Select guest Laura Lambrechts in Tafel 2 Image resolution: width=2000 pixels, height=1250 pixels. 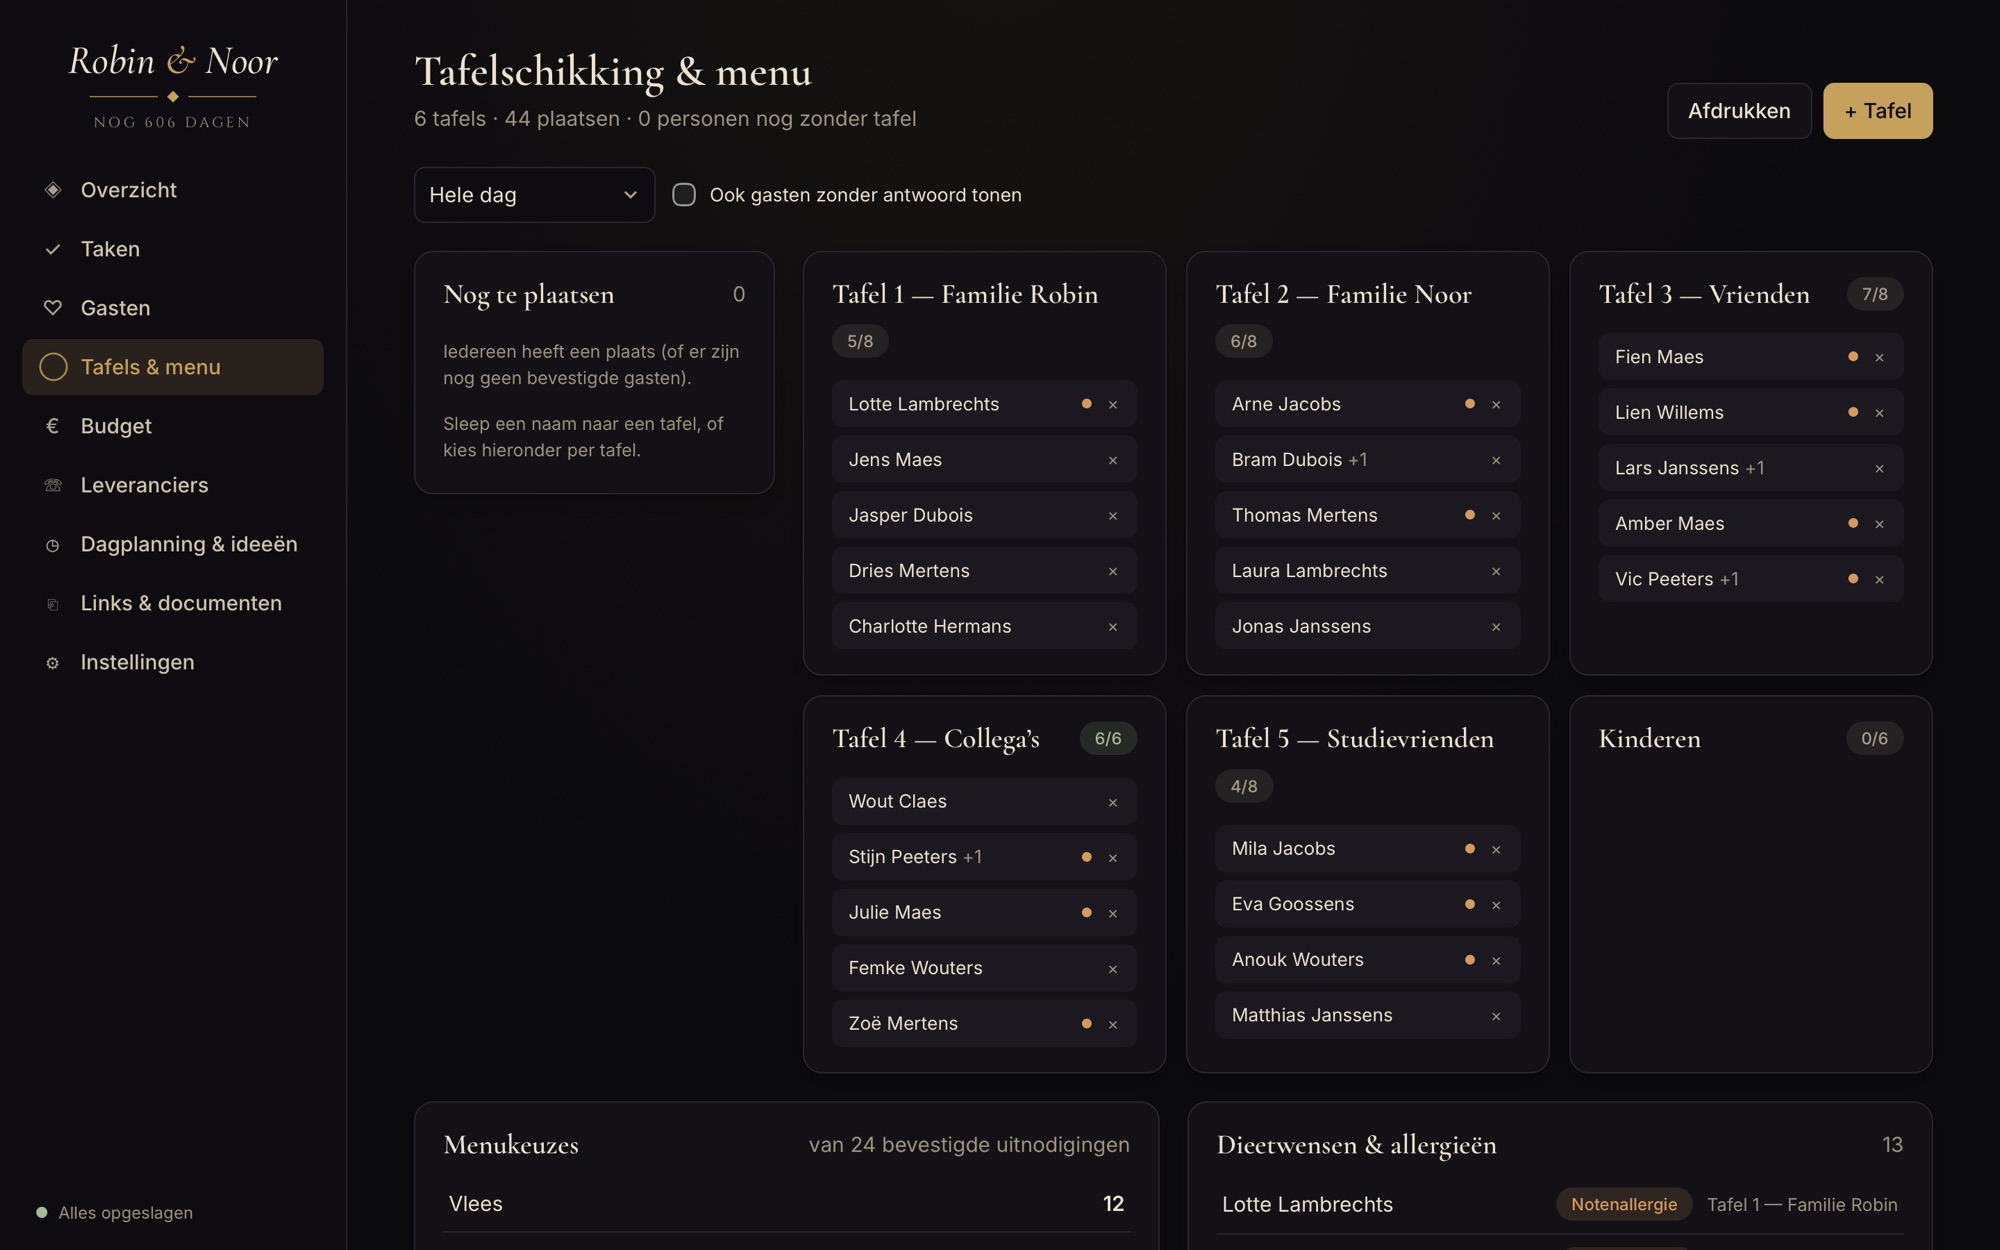point(1367,571)
